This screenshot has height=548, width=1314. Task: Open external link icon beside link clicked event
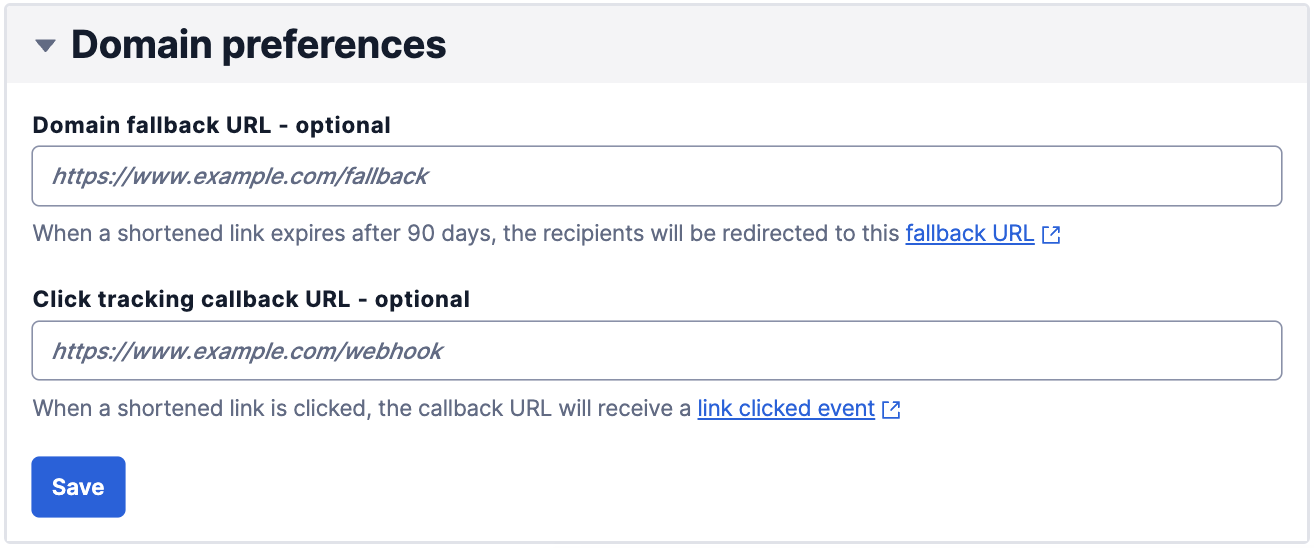pos(891,409)
